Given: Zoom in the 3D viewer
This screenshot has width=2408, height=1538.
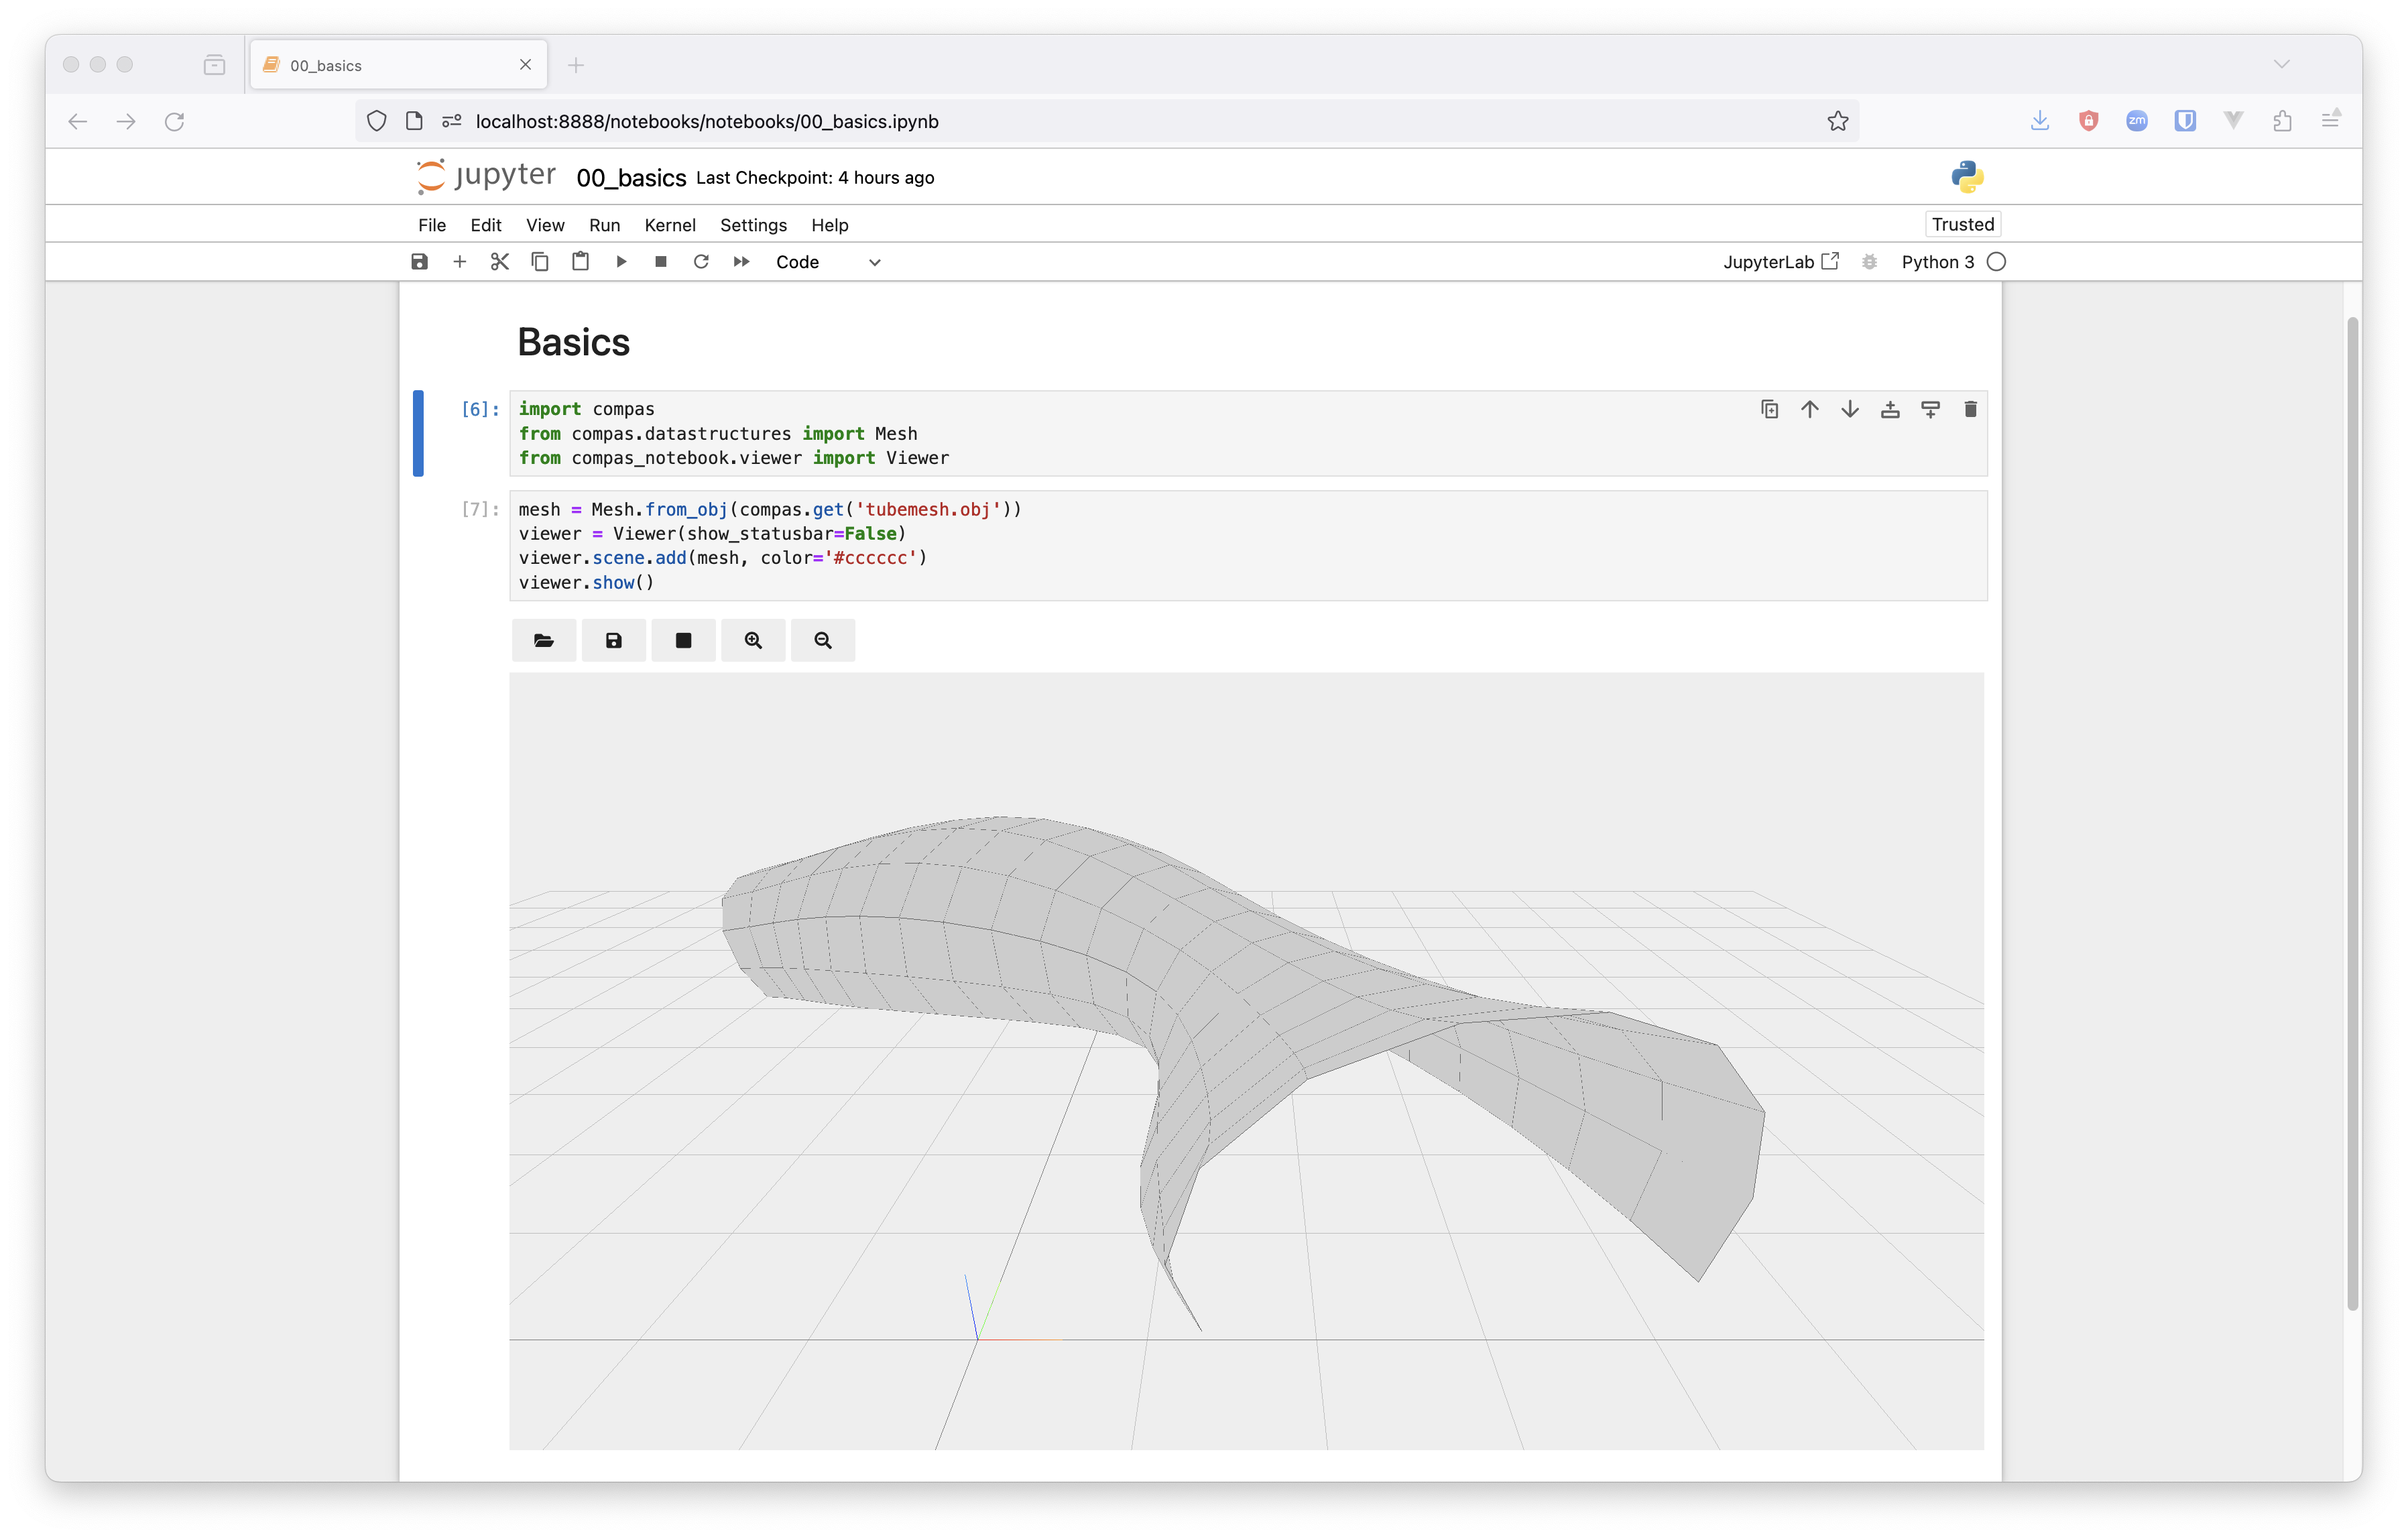Looking at the screenshot, I should pyautogui.click(x=753, y=640).
